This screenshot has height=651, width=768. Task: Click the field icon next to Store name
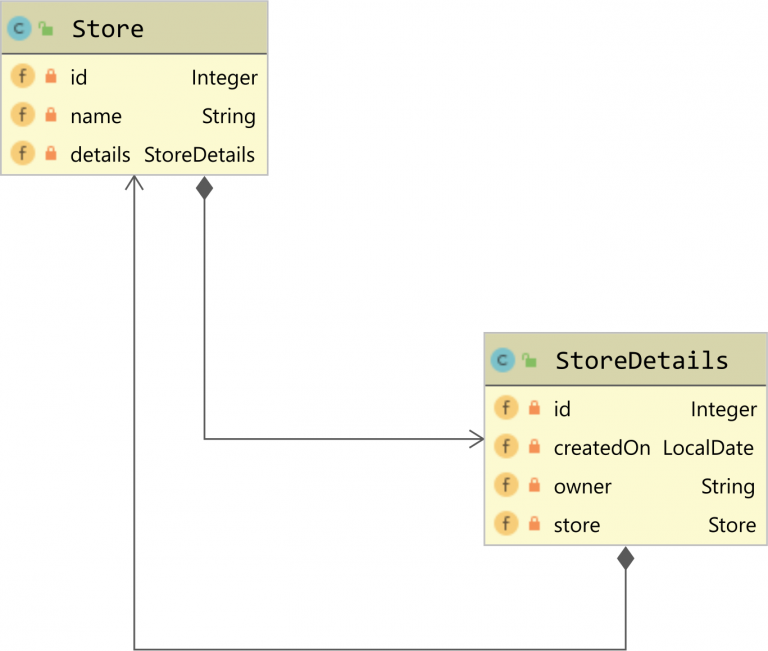(22, 116)
